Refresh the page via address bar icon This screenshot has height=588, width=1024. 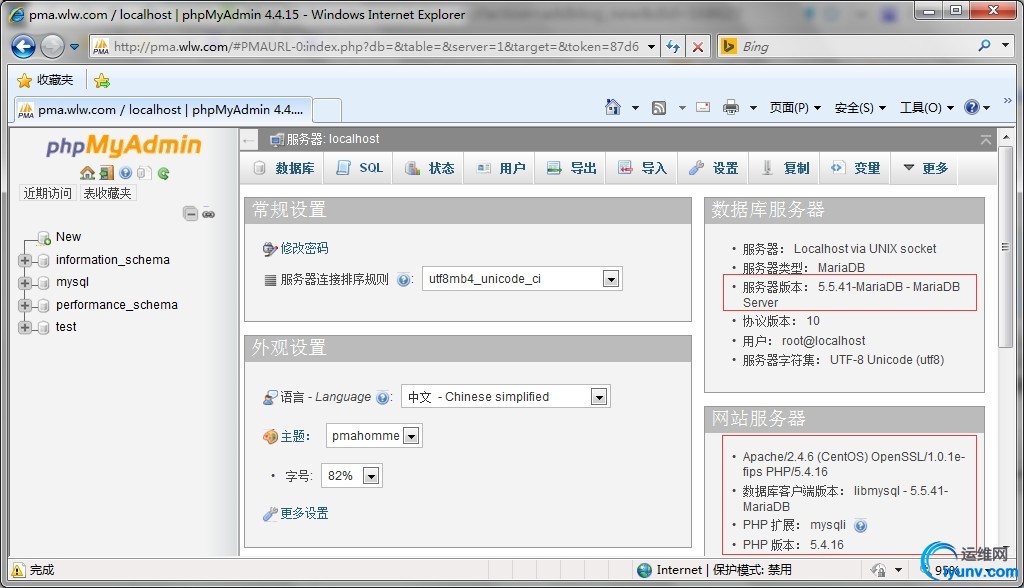[x=673, y=46]
